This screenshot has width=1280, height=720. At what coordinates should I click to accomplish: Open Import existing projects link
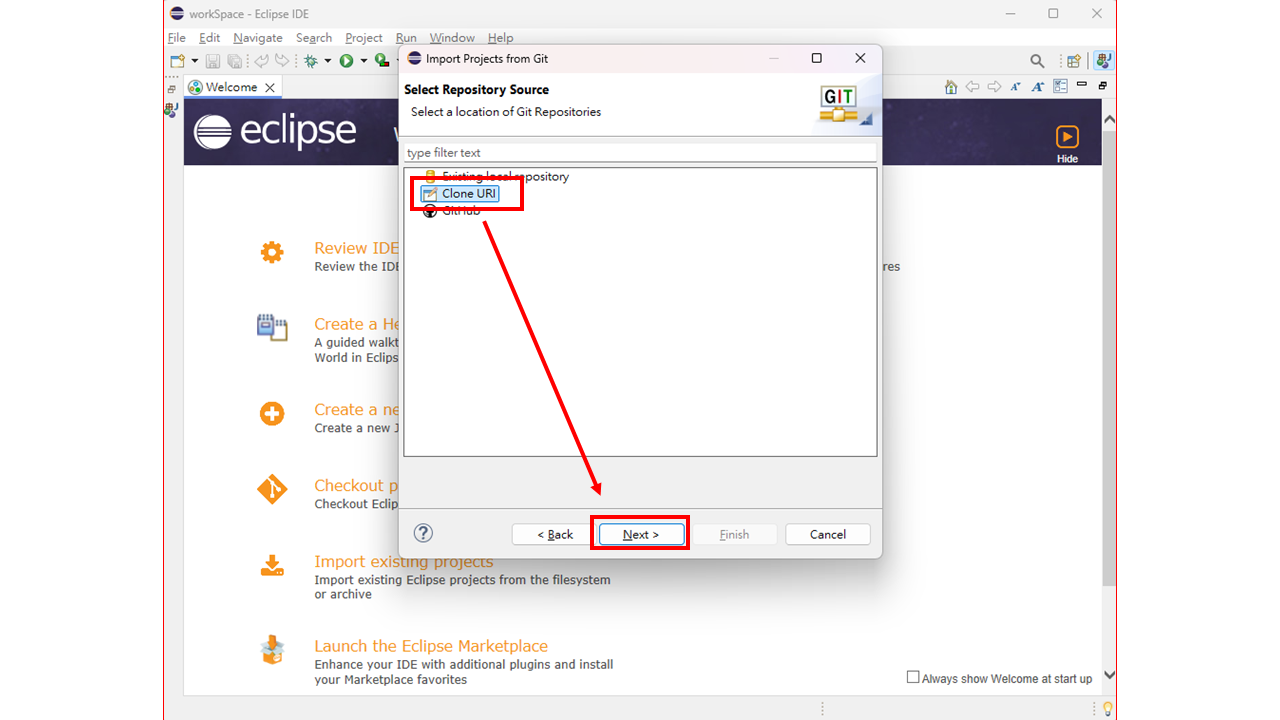click(x=404, y=561)
